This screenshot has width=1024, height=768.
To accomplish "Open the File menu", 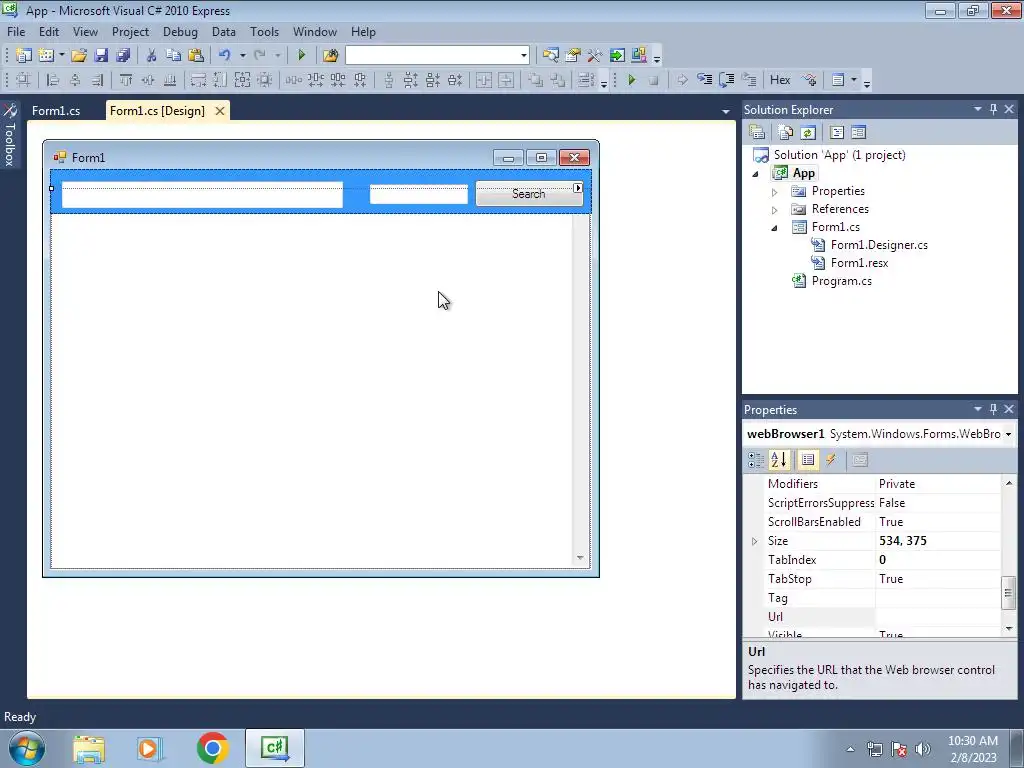I will [16, 31].
